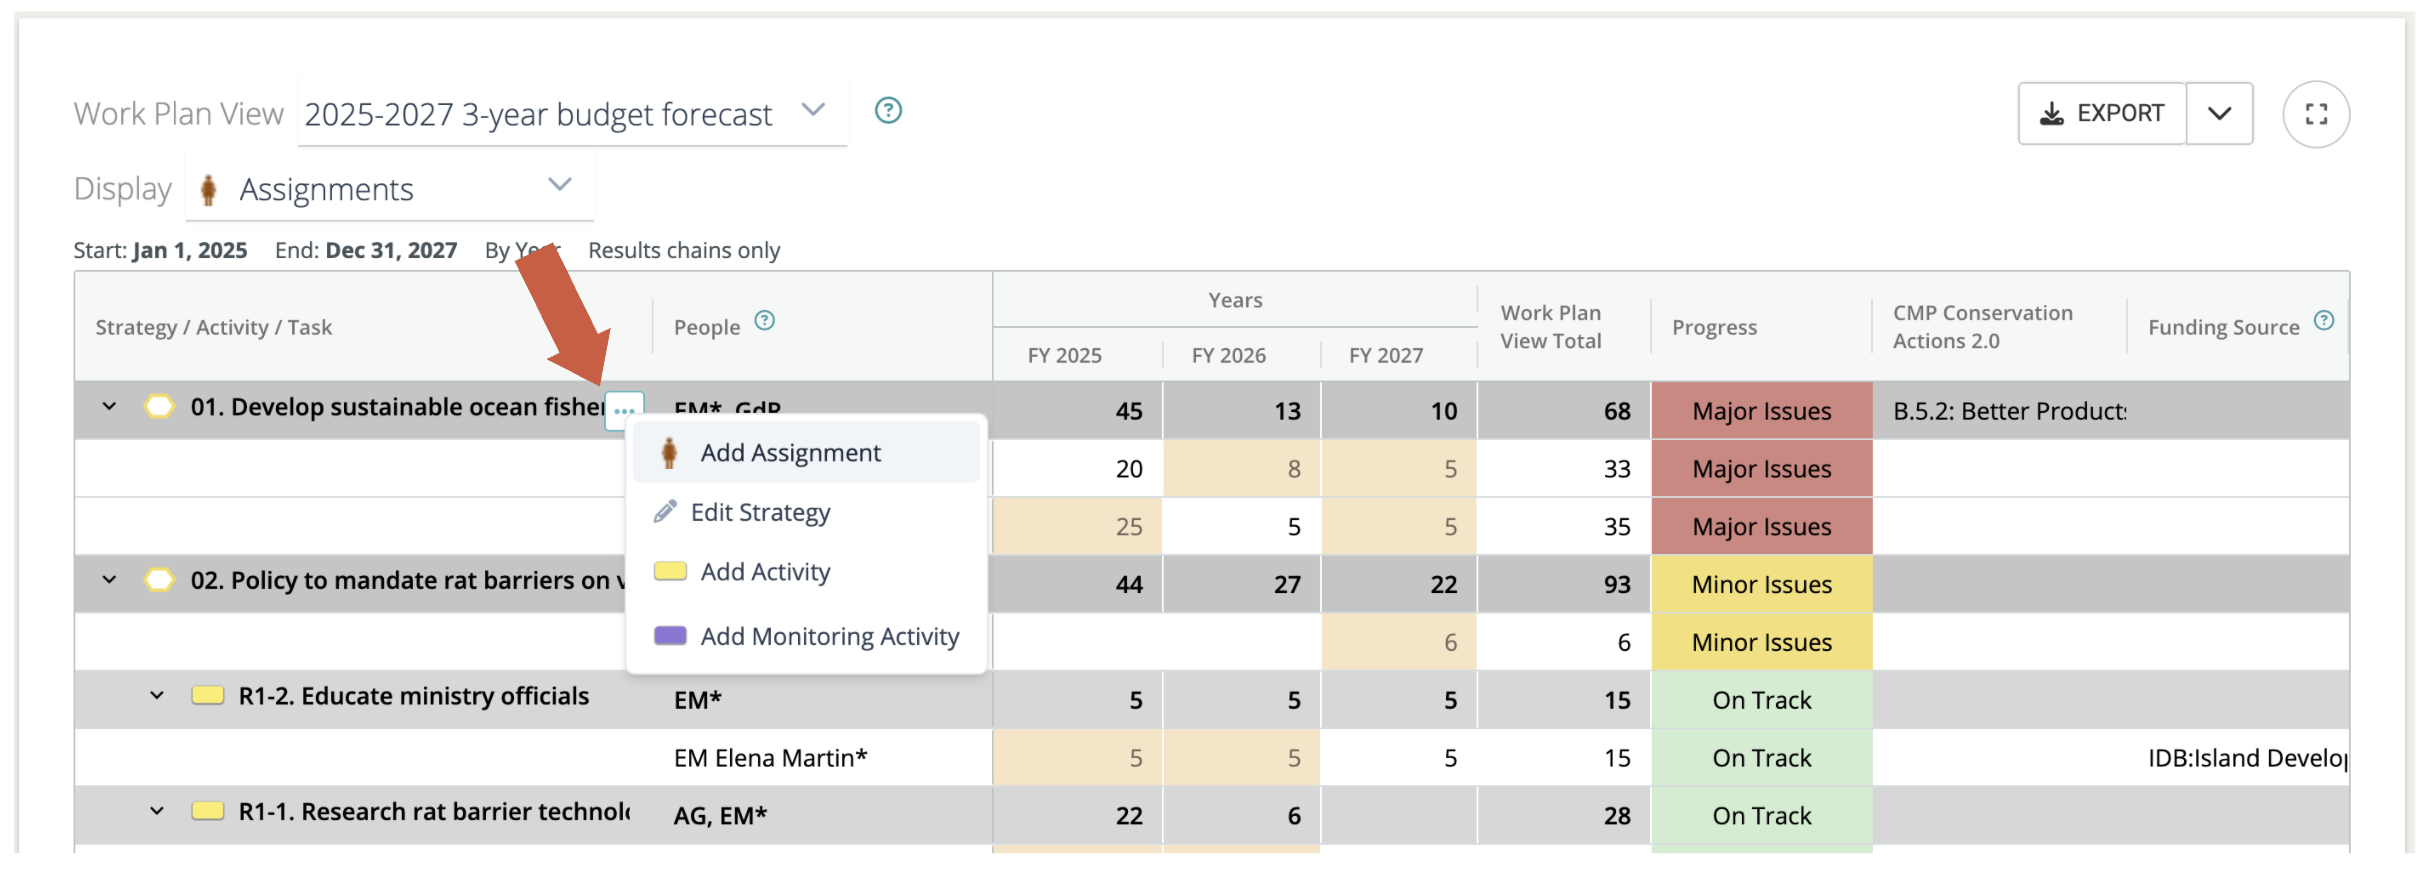The image size is (2432, 872).
Task: Click the R1-2 yellow activity icon
Action: (x=207, y=696)
